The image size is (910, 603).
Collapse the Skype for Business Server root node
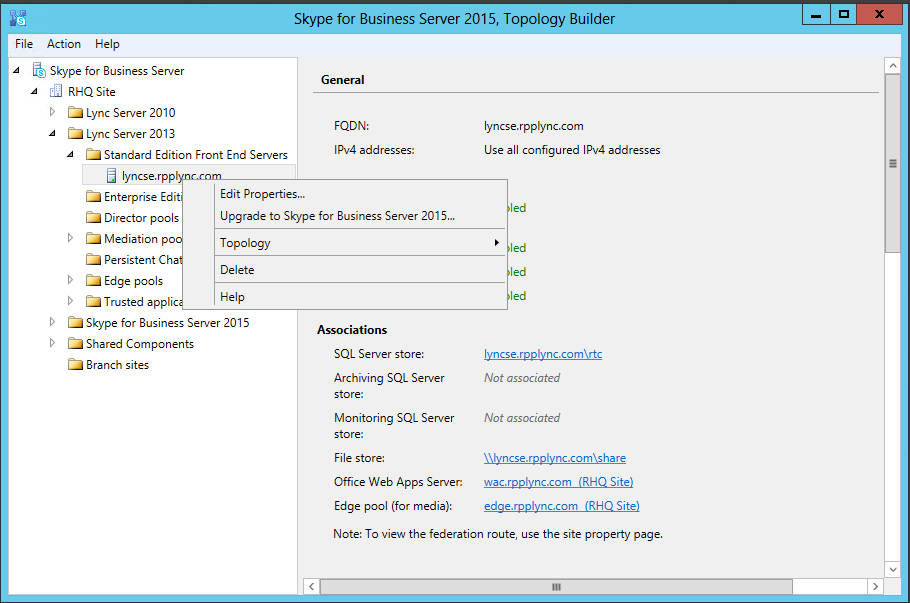click(16, 70)
